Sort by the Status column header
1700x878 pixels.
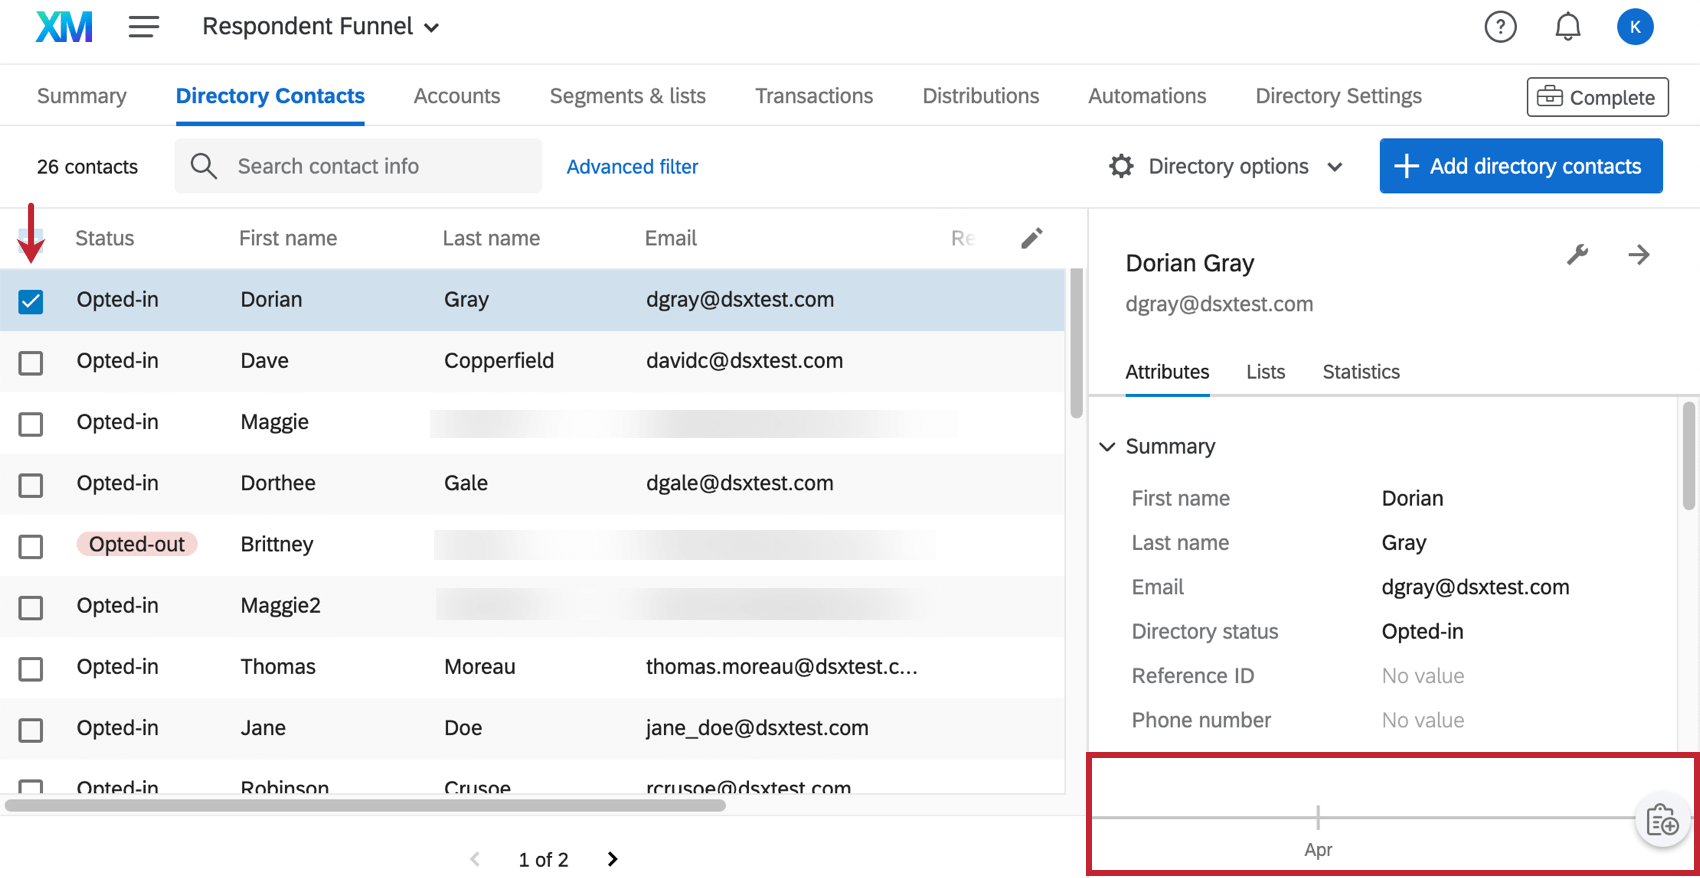coord(105,238)
